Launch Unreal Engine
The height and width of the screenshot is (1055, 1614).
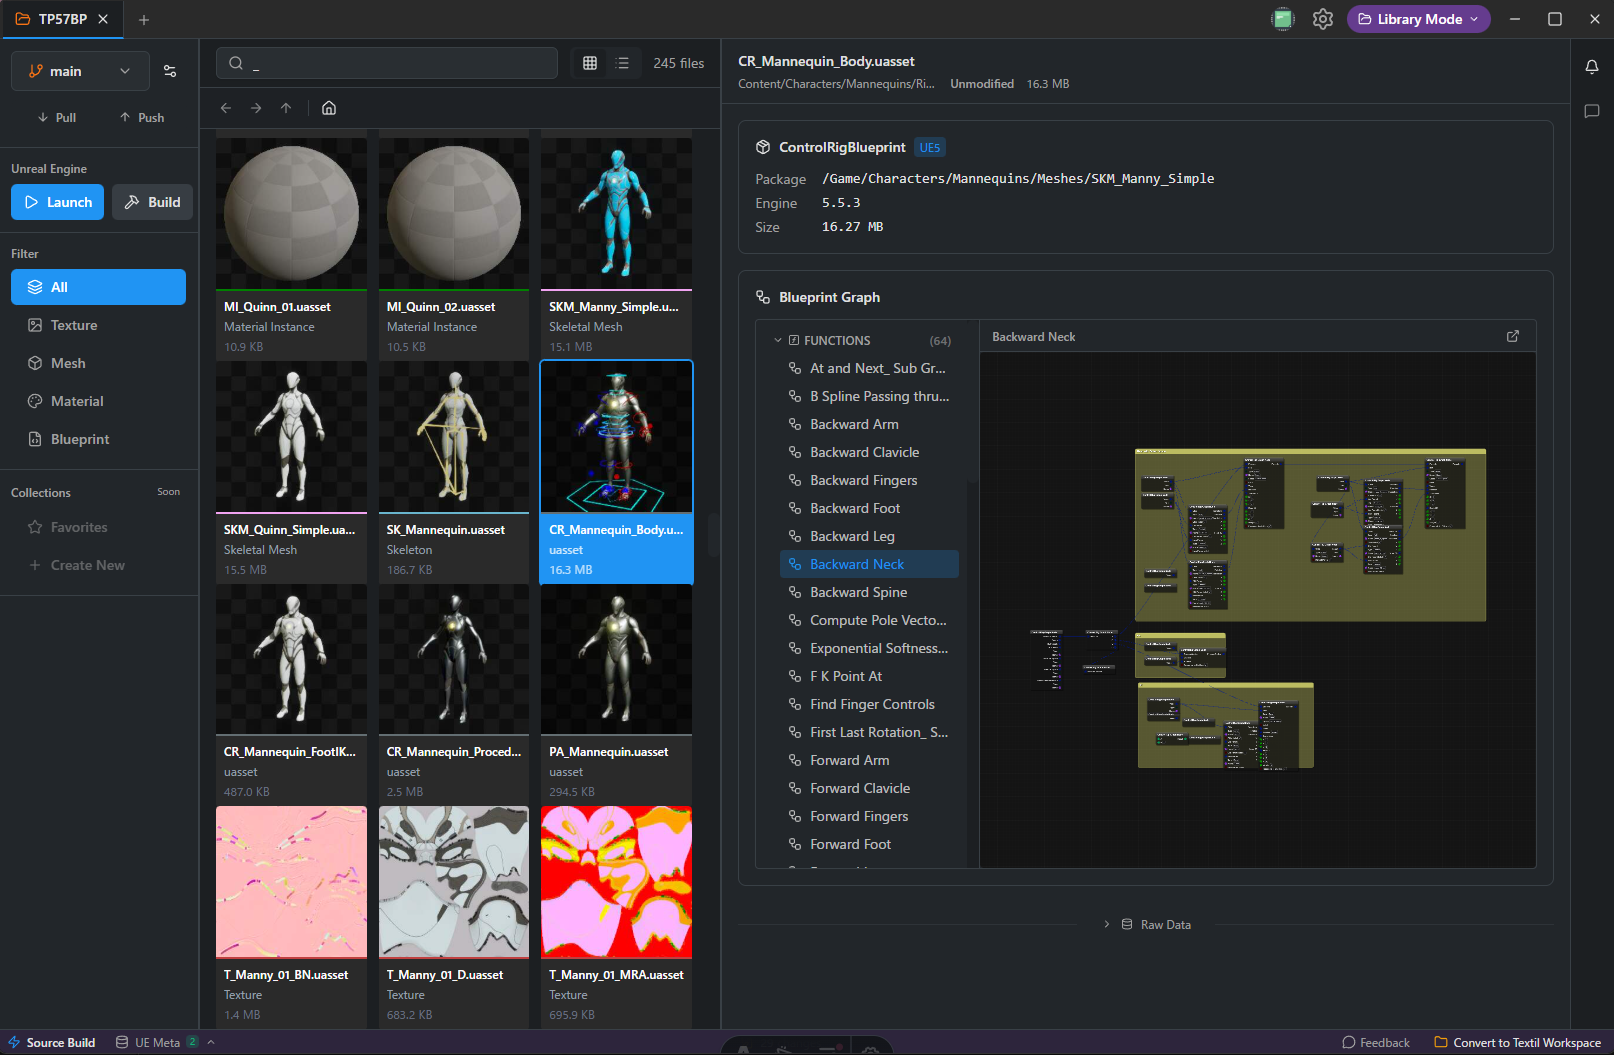pos(58,202)
